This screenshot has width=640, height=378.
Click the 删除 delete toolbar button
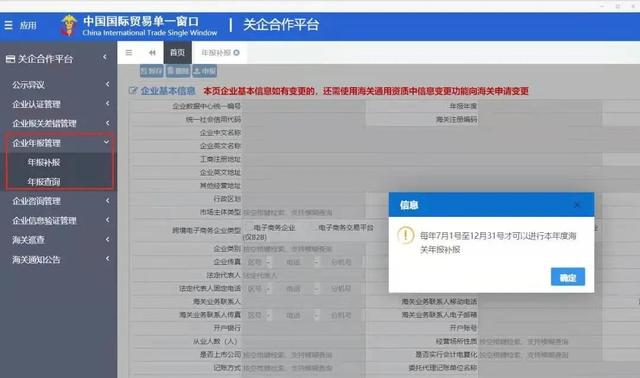click(178, 71)
